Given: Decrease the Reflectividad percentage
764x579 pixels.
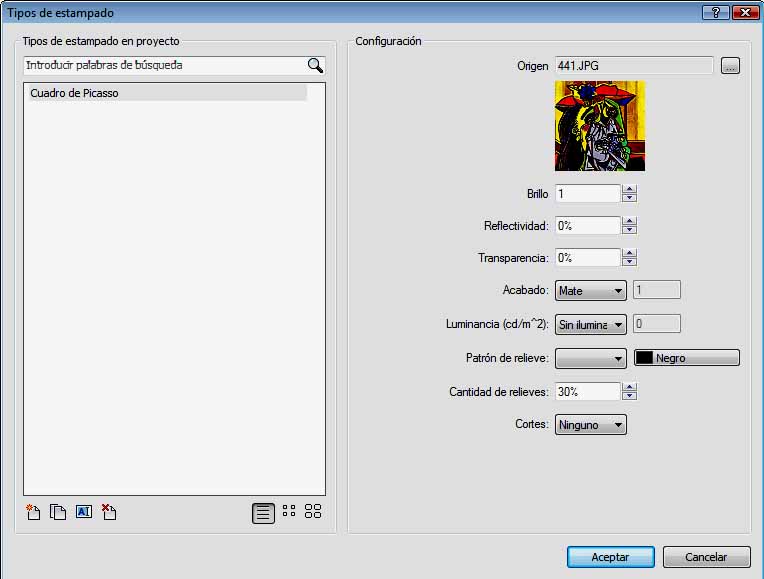Looking at the screenshot, I should pyautogui.click(x=629, y=230).
